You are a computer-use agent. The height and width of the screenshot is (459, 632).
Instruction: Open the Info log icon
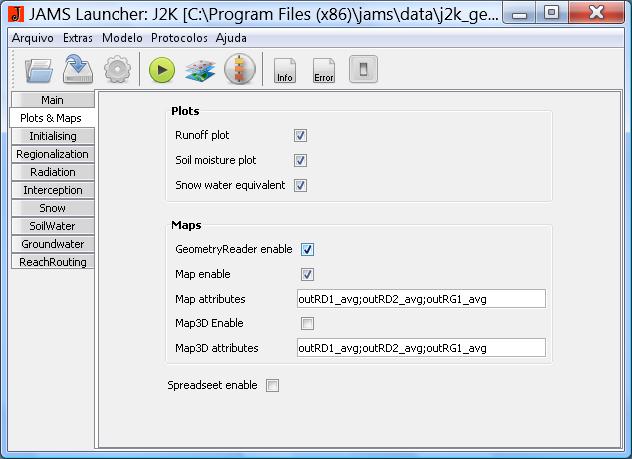pyautogui.click(x=285, y=70)
